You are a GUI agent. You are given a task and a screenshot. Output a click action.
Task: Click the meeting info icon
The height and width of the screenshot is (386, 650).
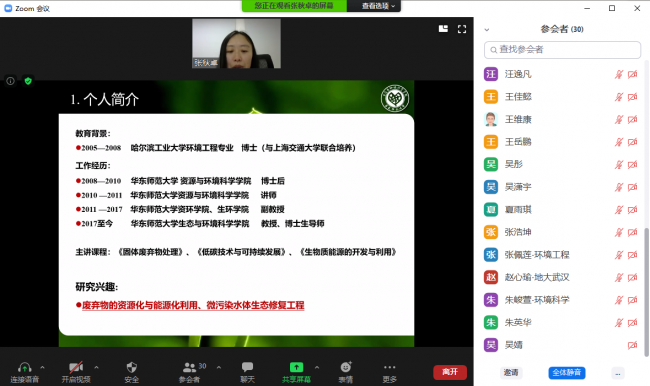click(x=10, y=81)
